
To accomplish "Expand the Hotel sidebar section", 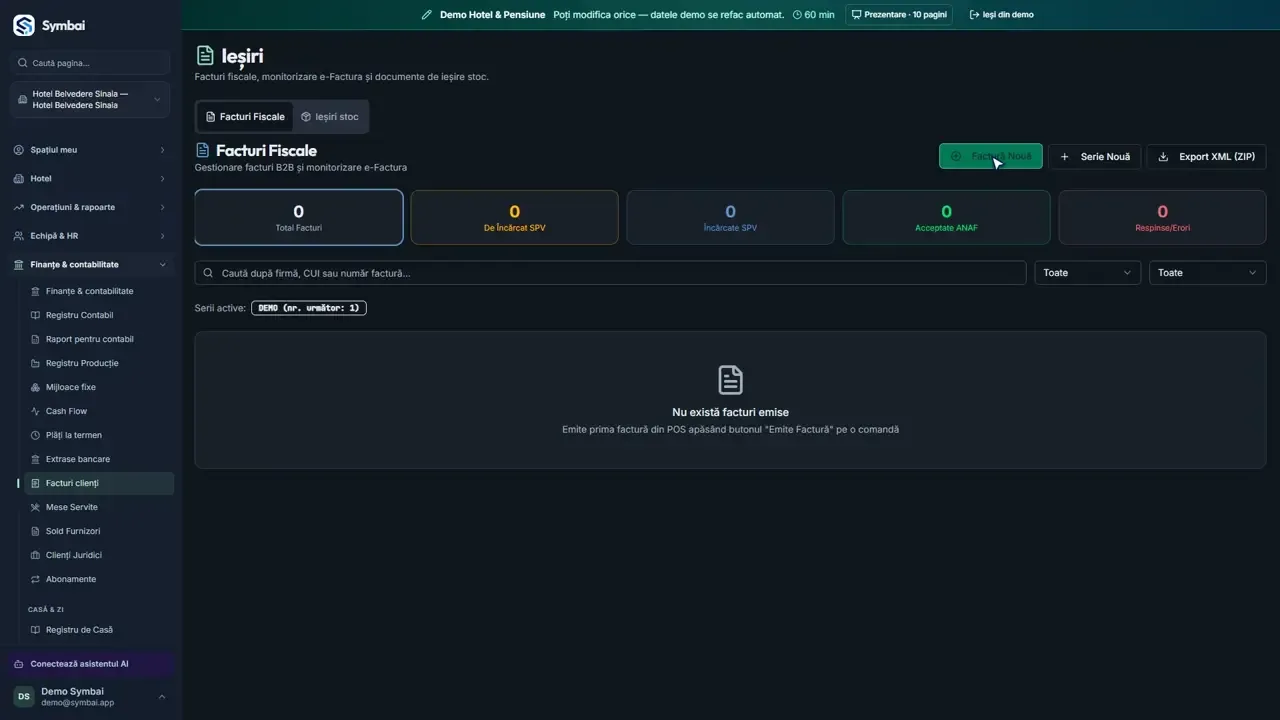I will [90, 179].
